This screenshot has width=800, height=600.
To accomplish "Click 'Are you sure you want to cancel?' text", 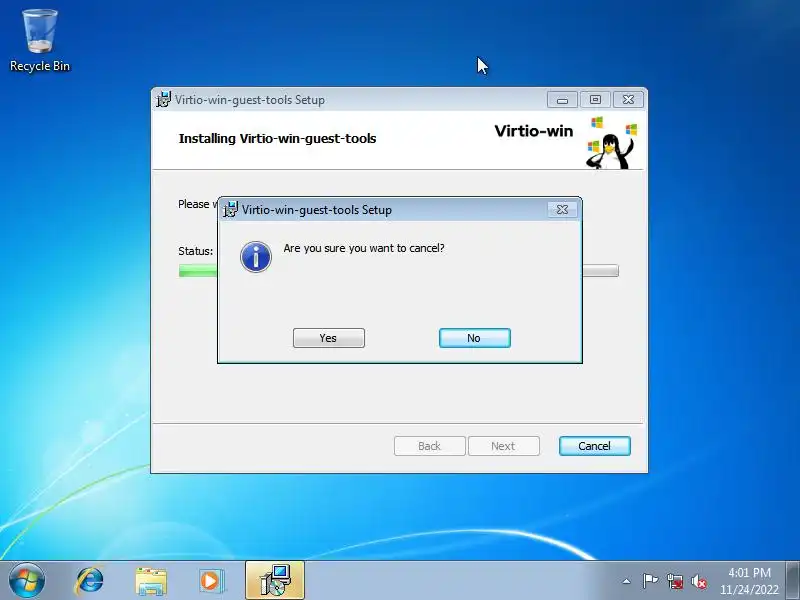I will [364, 248].
